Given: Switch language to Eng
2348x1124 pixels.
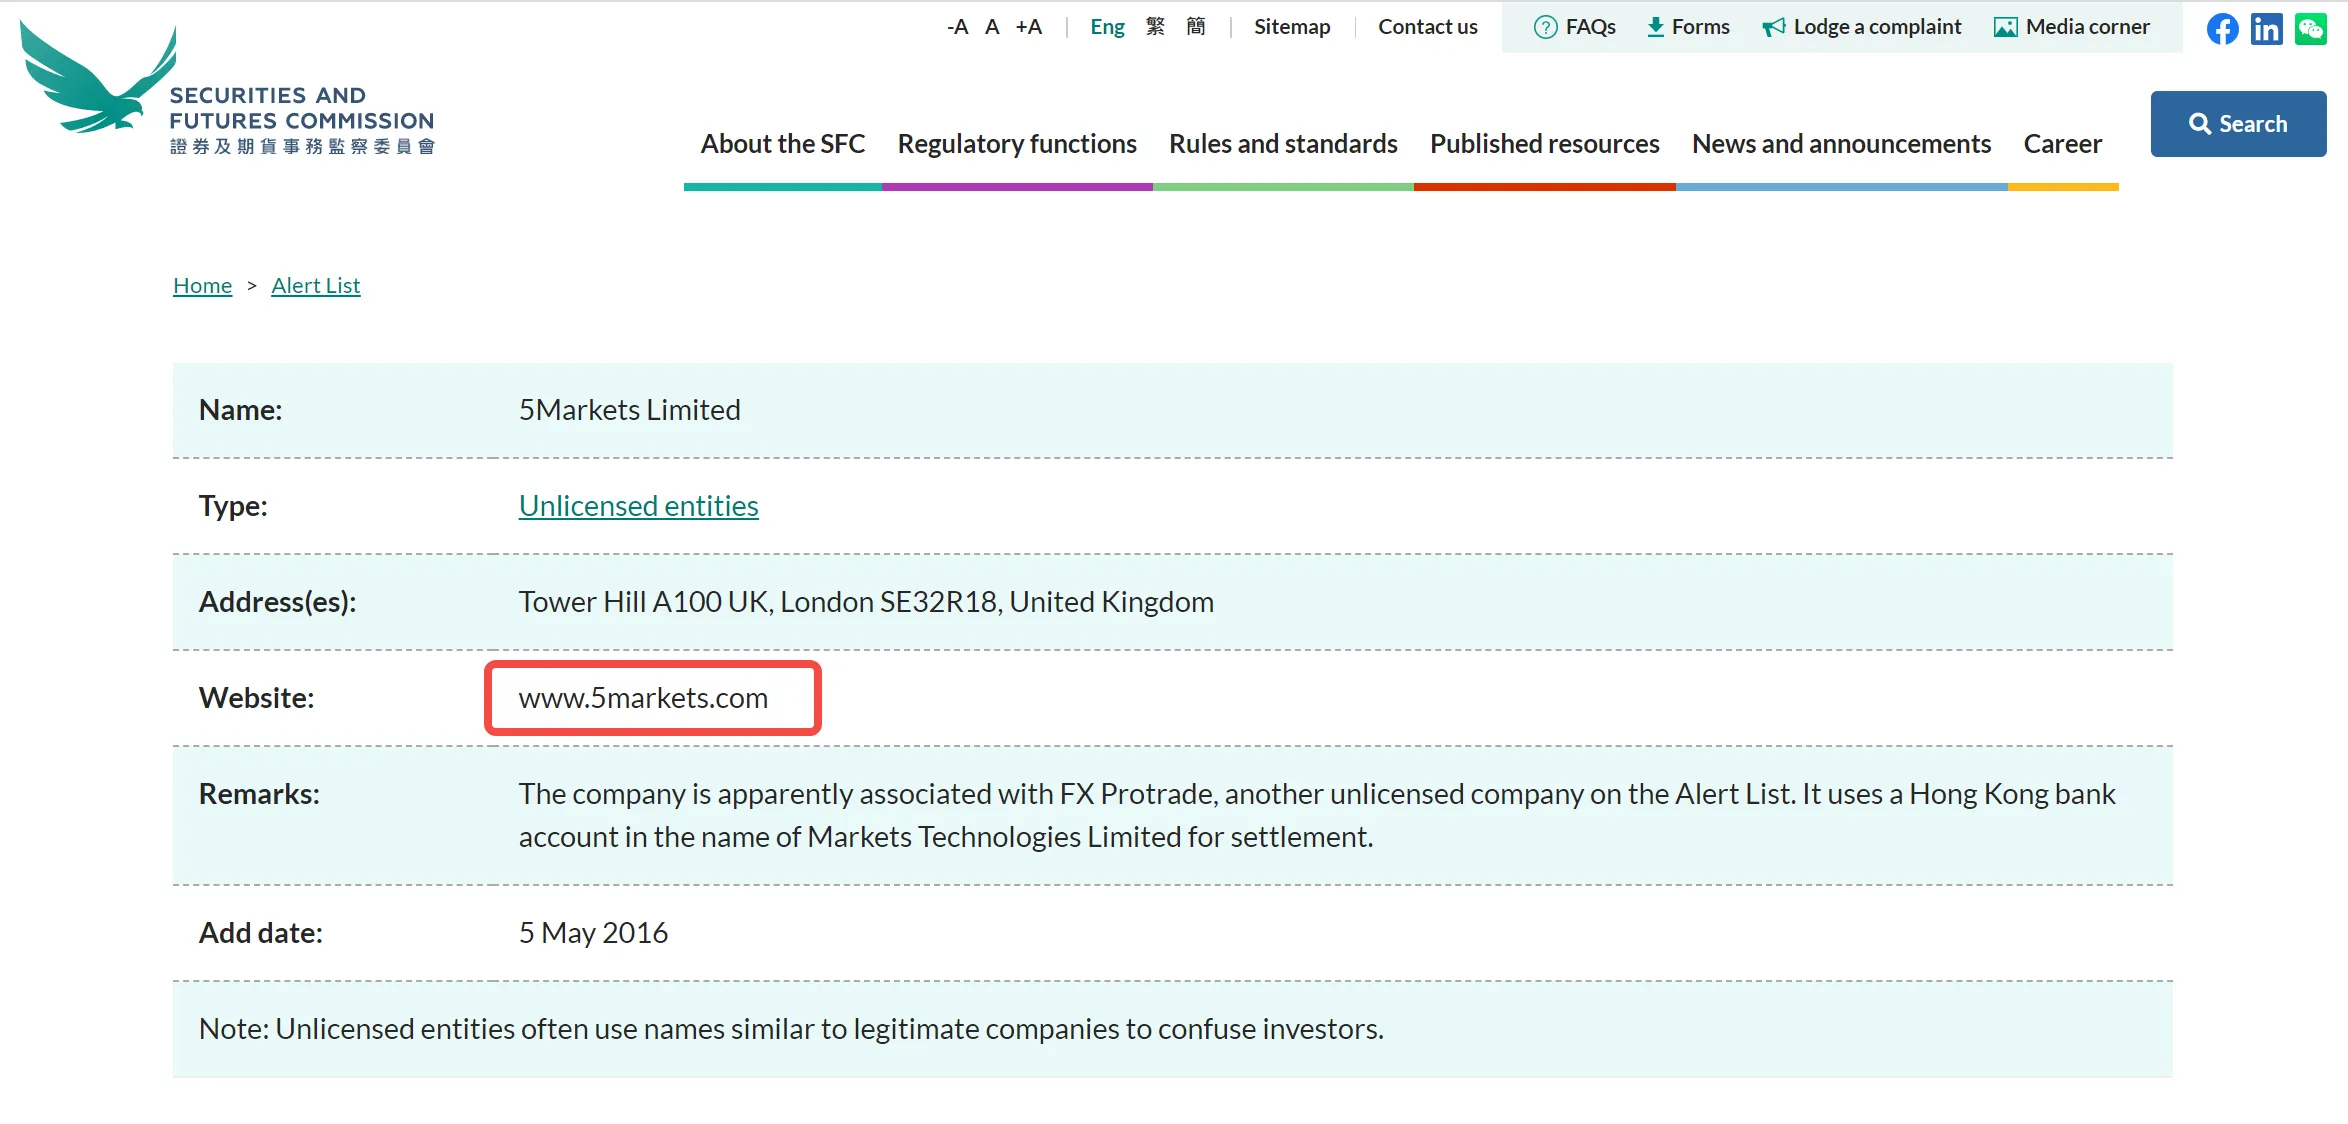Looking at the screenshot, I should [1107, 27].
